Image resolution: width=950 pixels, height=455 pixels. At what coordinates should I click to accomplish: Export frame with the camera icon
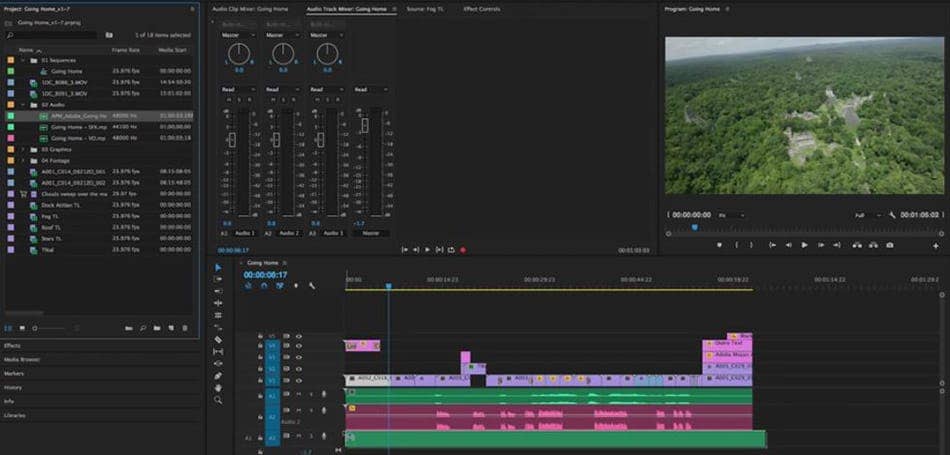[889, 245]
